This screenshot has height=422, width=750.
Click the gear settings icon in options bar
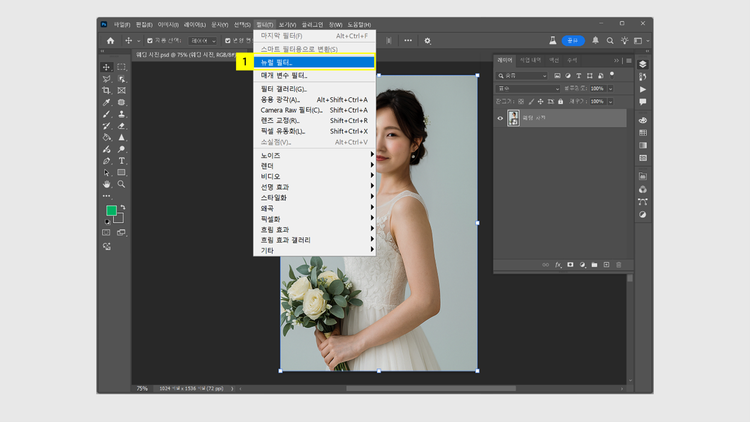coord(428,41)
